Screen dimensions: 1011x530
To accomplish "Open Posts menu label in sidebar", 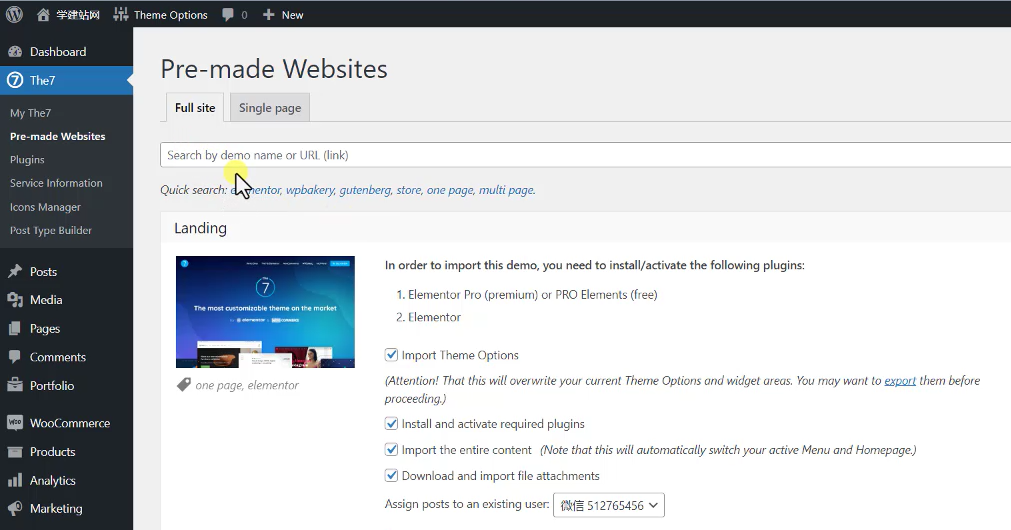I will coord(43,271).
